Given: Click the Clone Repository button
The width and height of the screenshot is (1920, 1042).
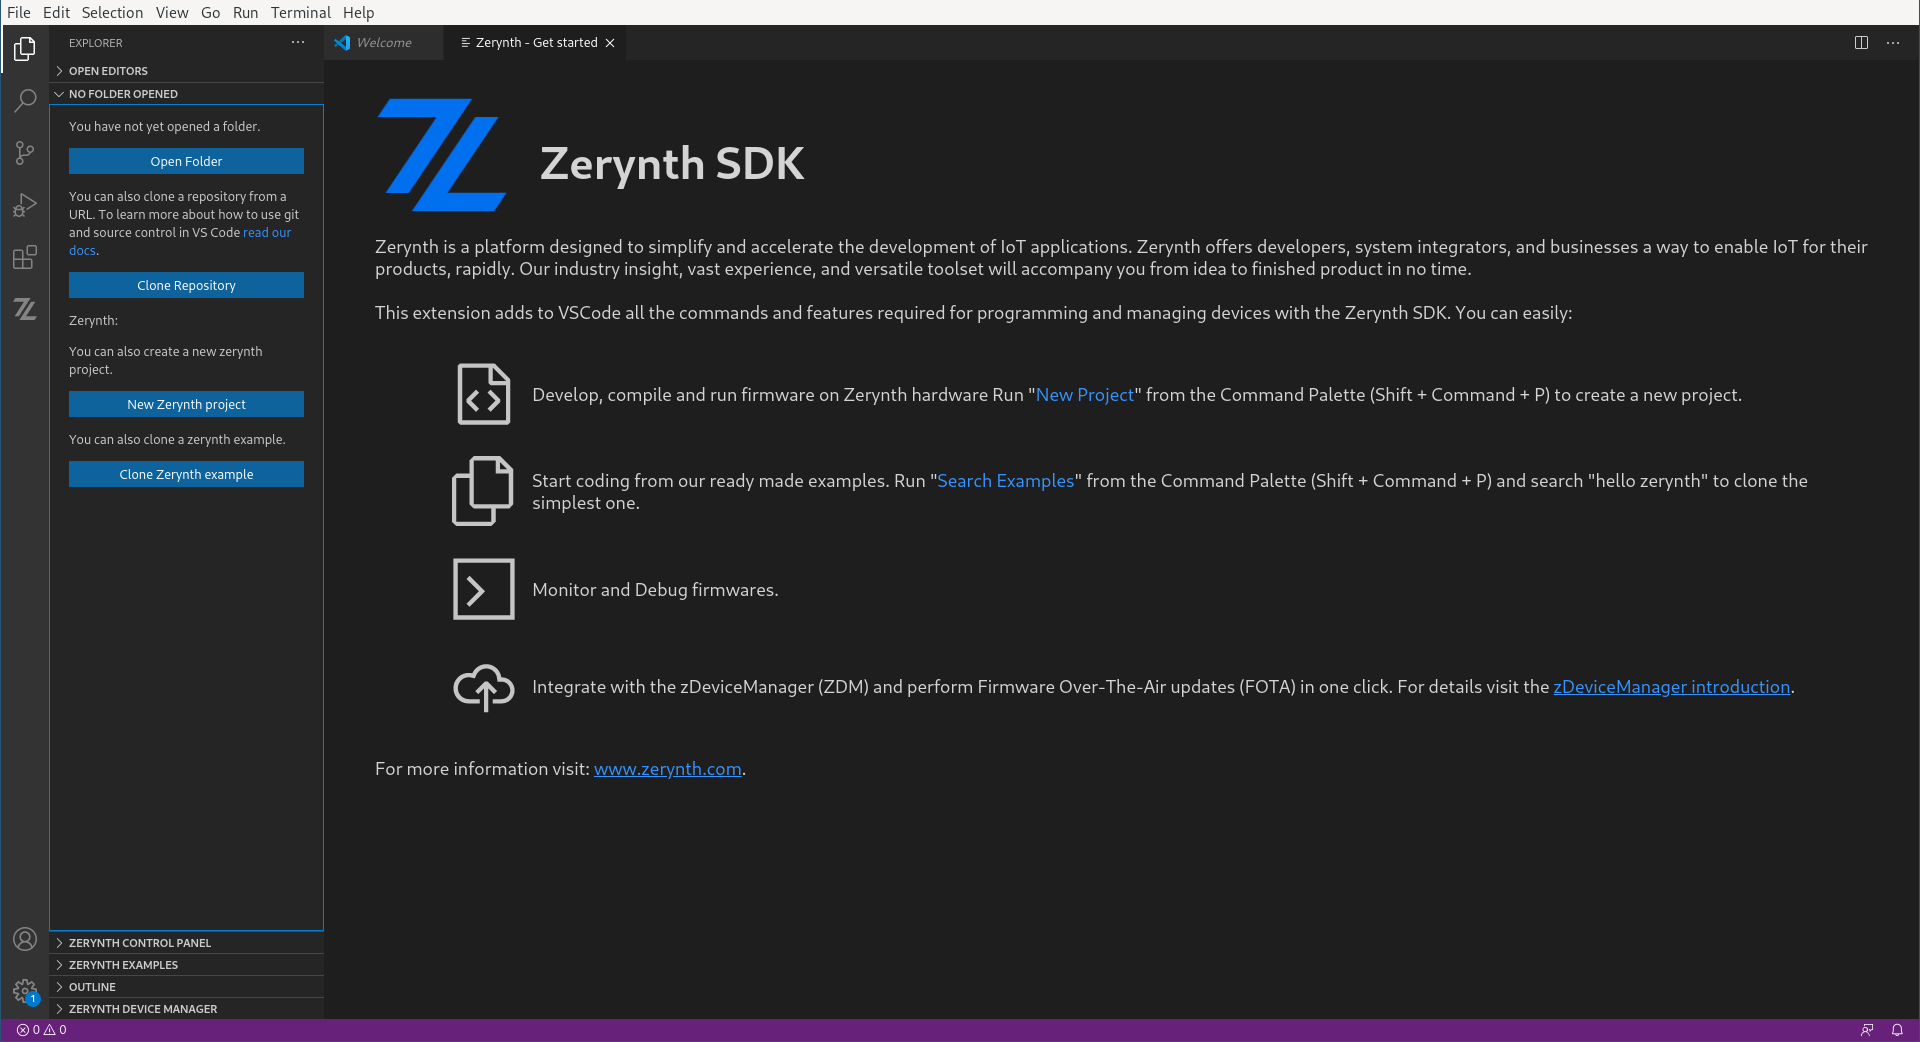Looking at the screenshot, I should (x=186, y=285).
